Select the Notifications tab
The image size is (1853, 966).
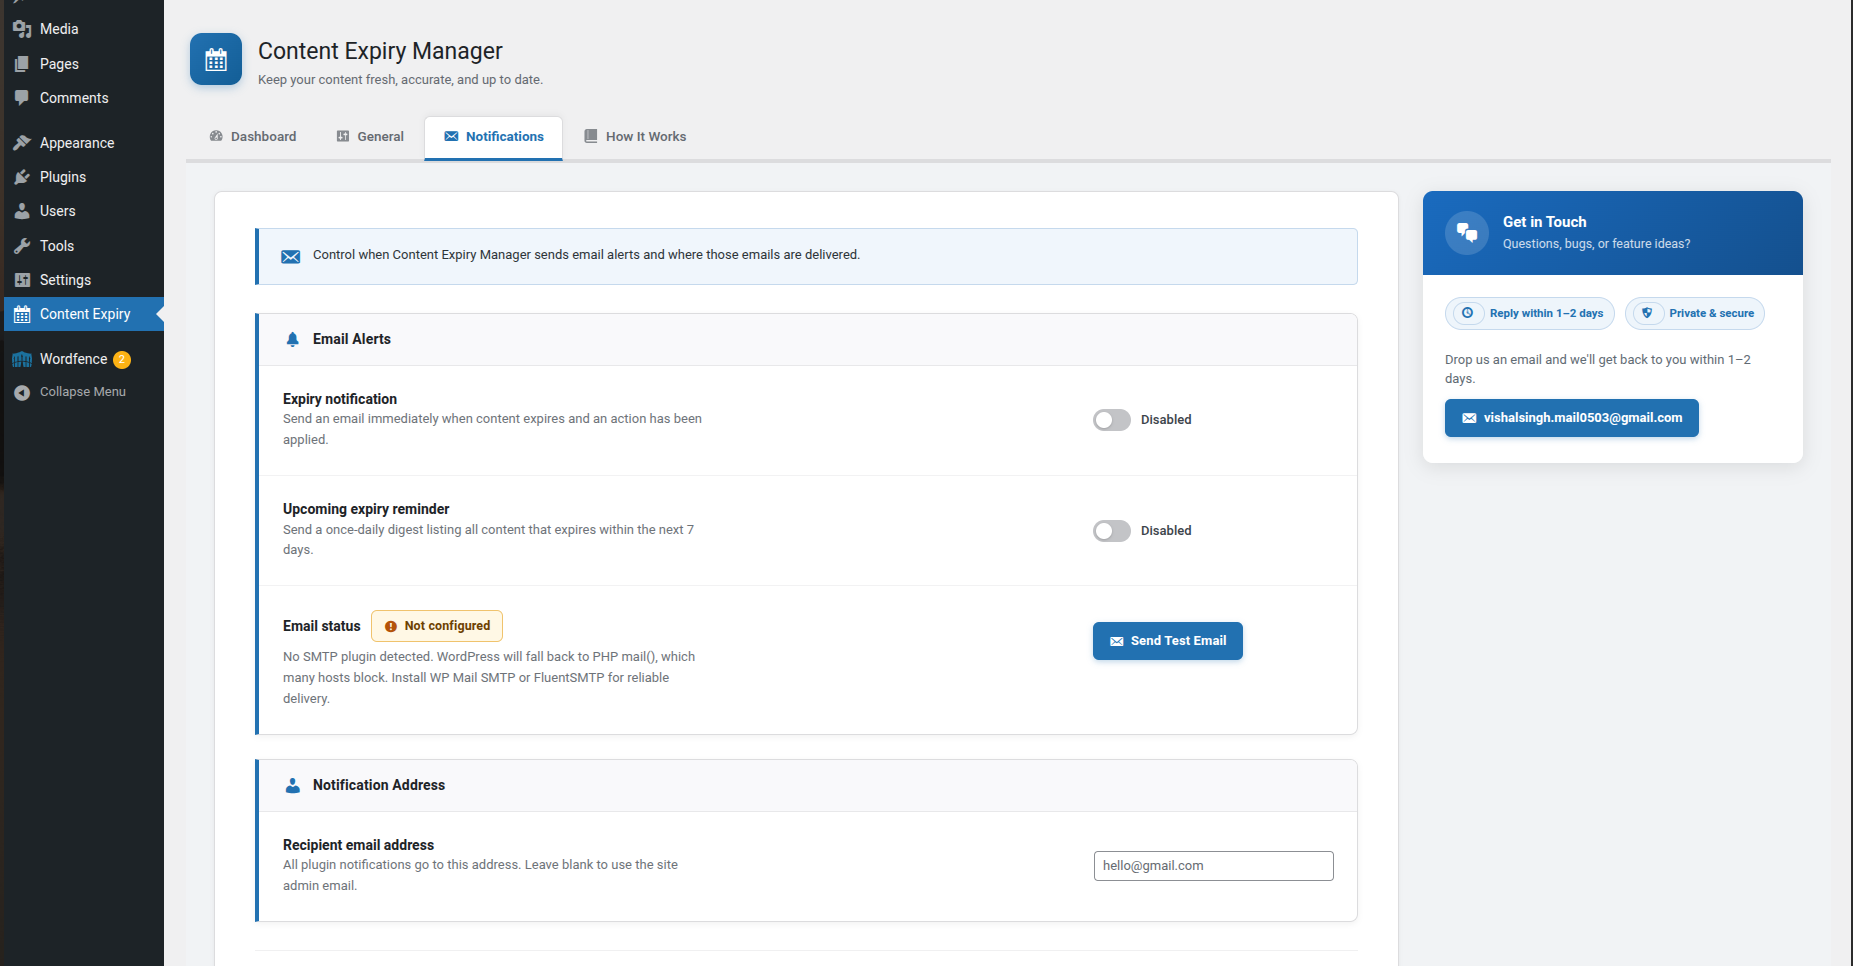[494, 137]
